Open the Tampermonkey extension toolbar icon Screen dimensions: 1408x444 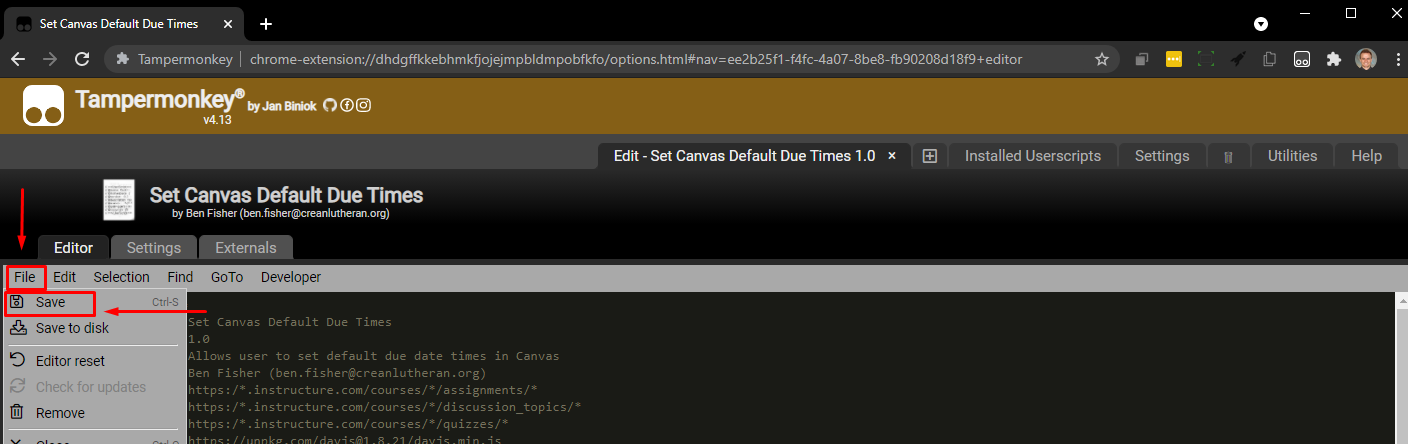pyautogui.click(x=1302, y=59)
